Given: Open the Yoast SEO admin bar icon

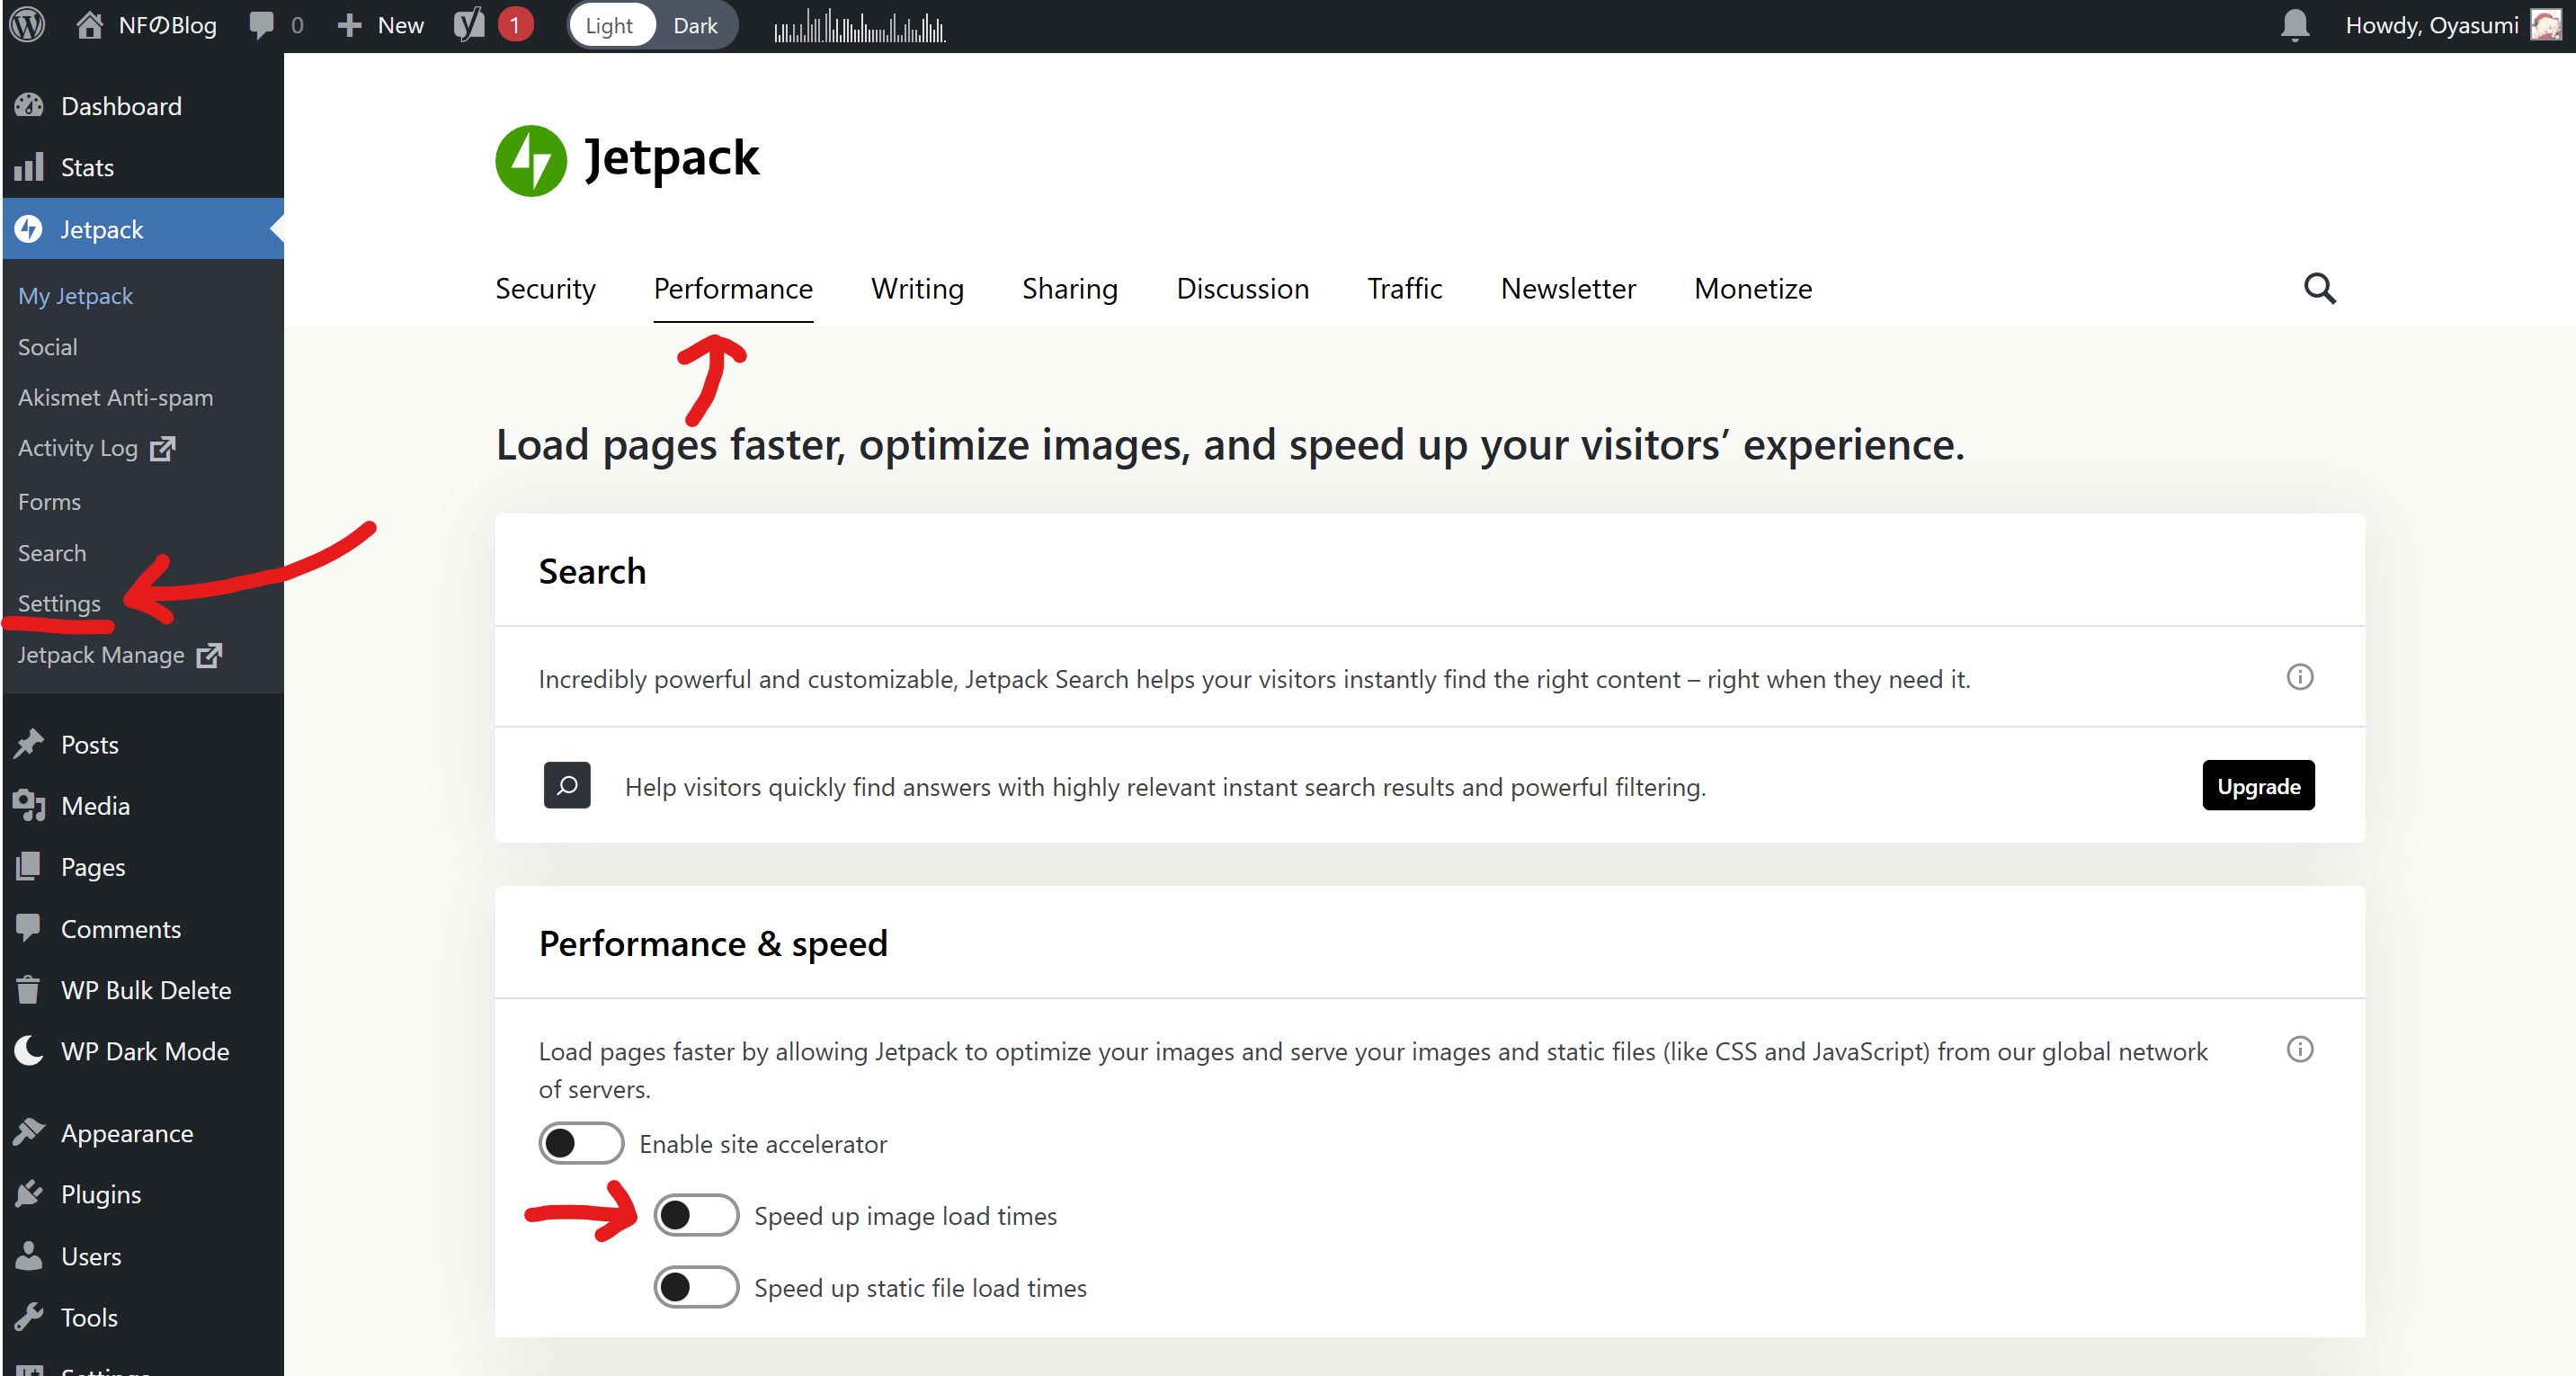Looking at the screenshot, I should coord(469,25).
